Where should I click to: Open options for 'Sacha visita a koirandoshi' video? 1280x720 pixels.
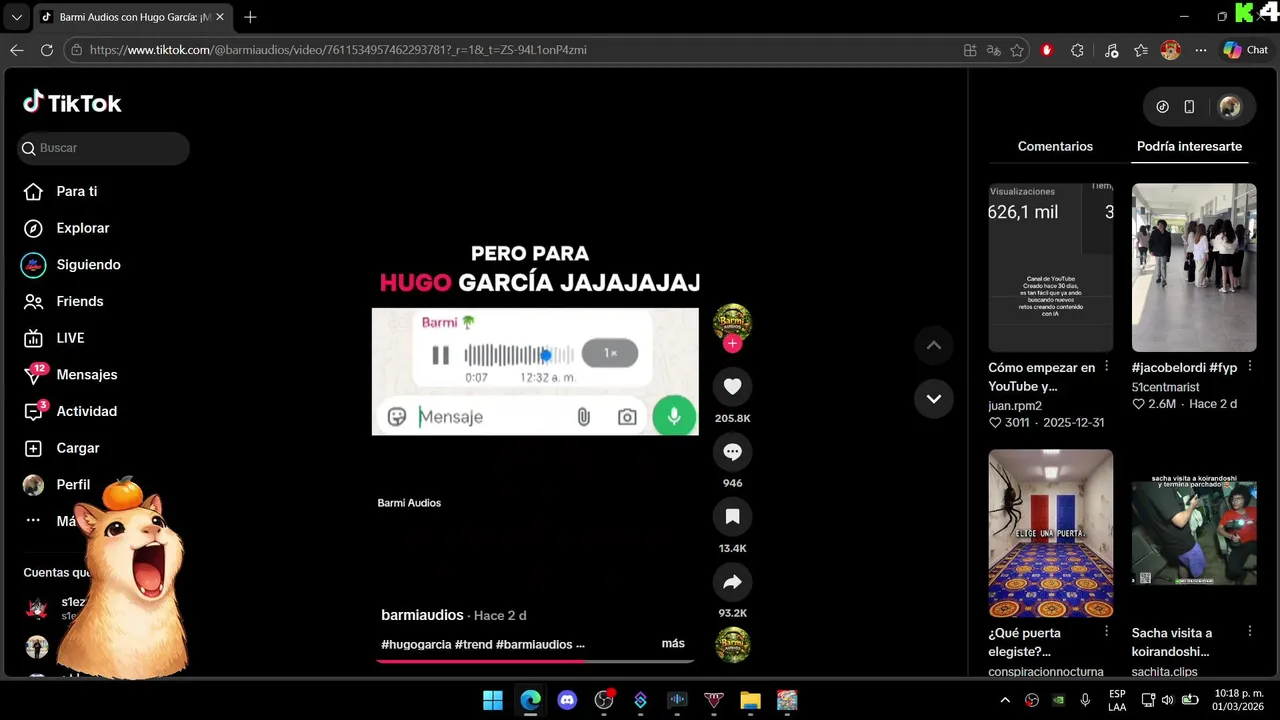point(1249,632)
